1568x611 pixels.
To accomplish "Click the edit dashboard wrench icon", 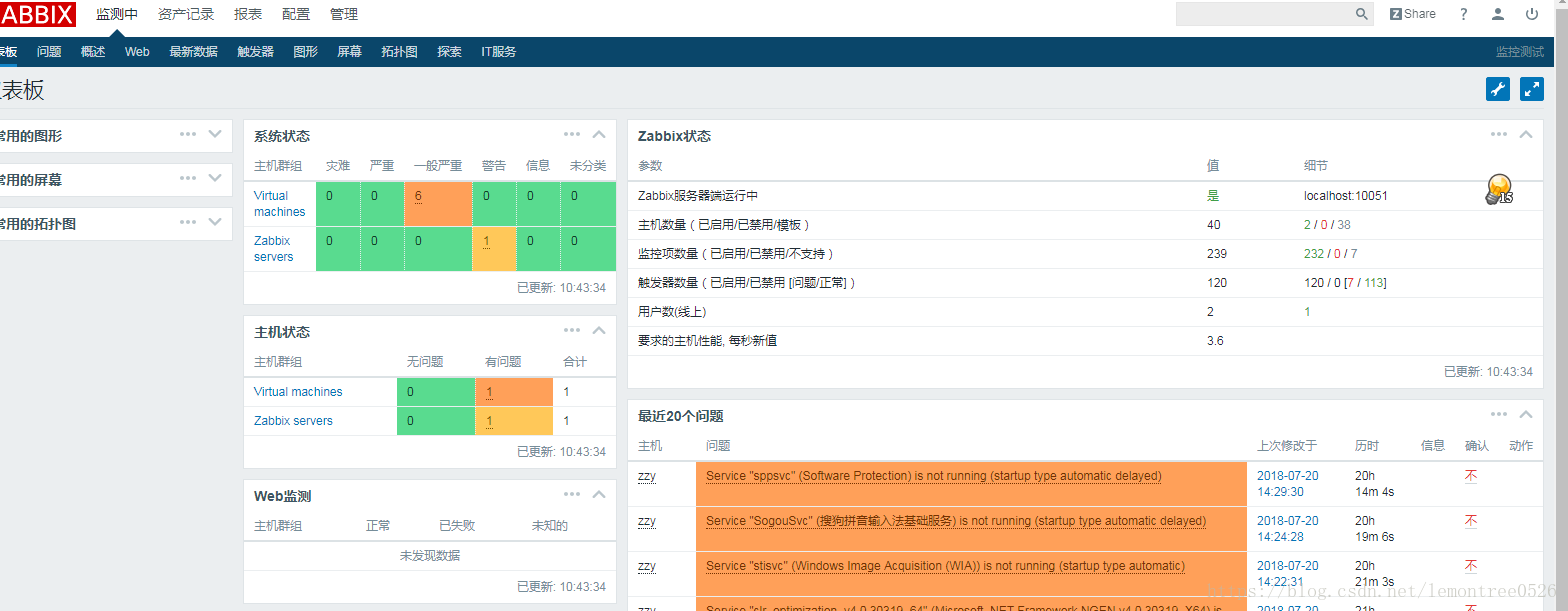I will coord(1498,89).
